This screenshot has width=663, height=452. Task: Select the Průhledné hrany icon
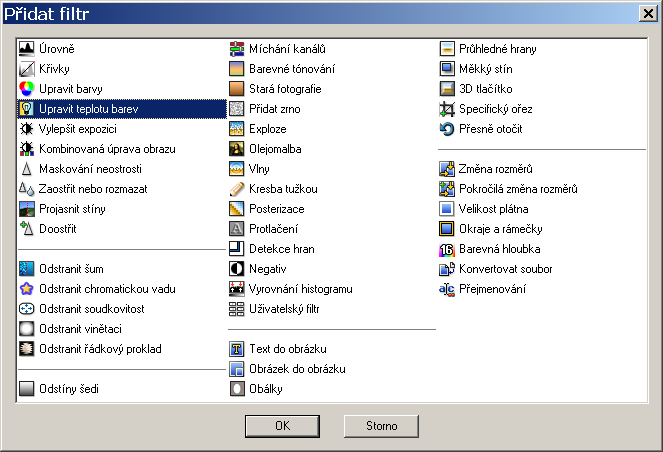(x=447, y=49)
